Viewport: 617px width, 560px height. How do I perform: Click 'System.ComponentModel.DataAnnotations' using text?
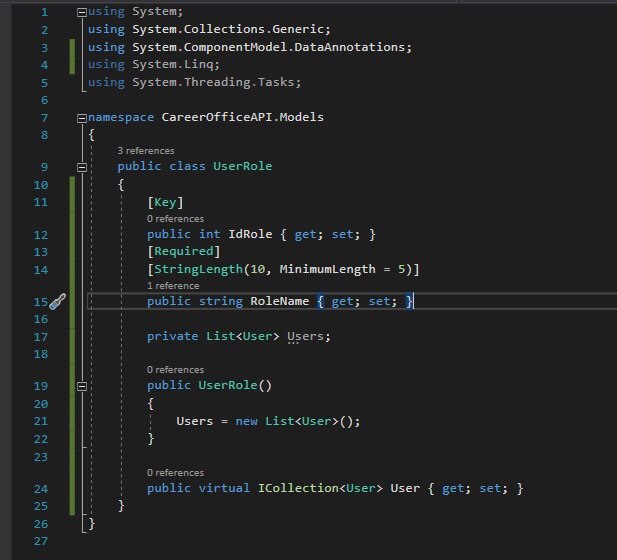[x=268, y=47]
